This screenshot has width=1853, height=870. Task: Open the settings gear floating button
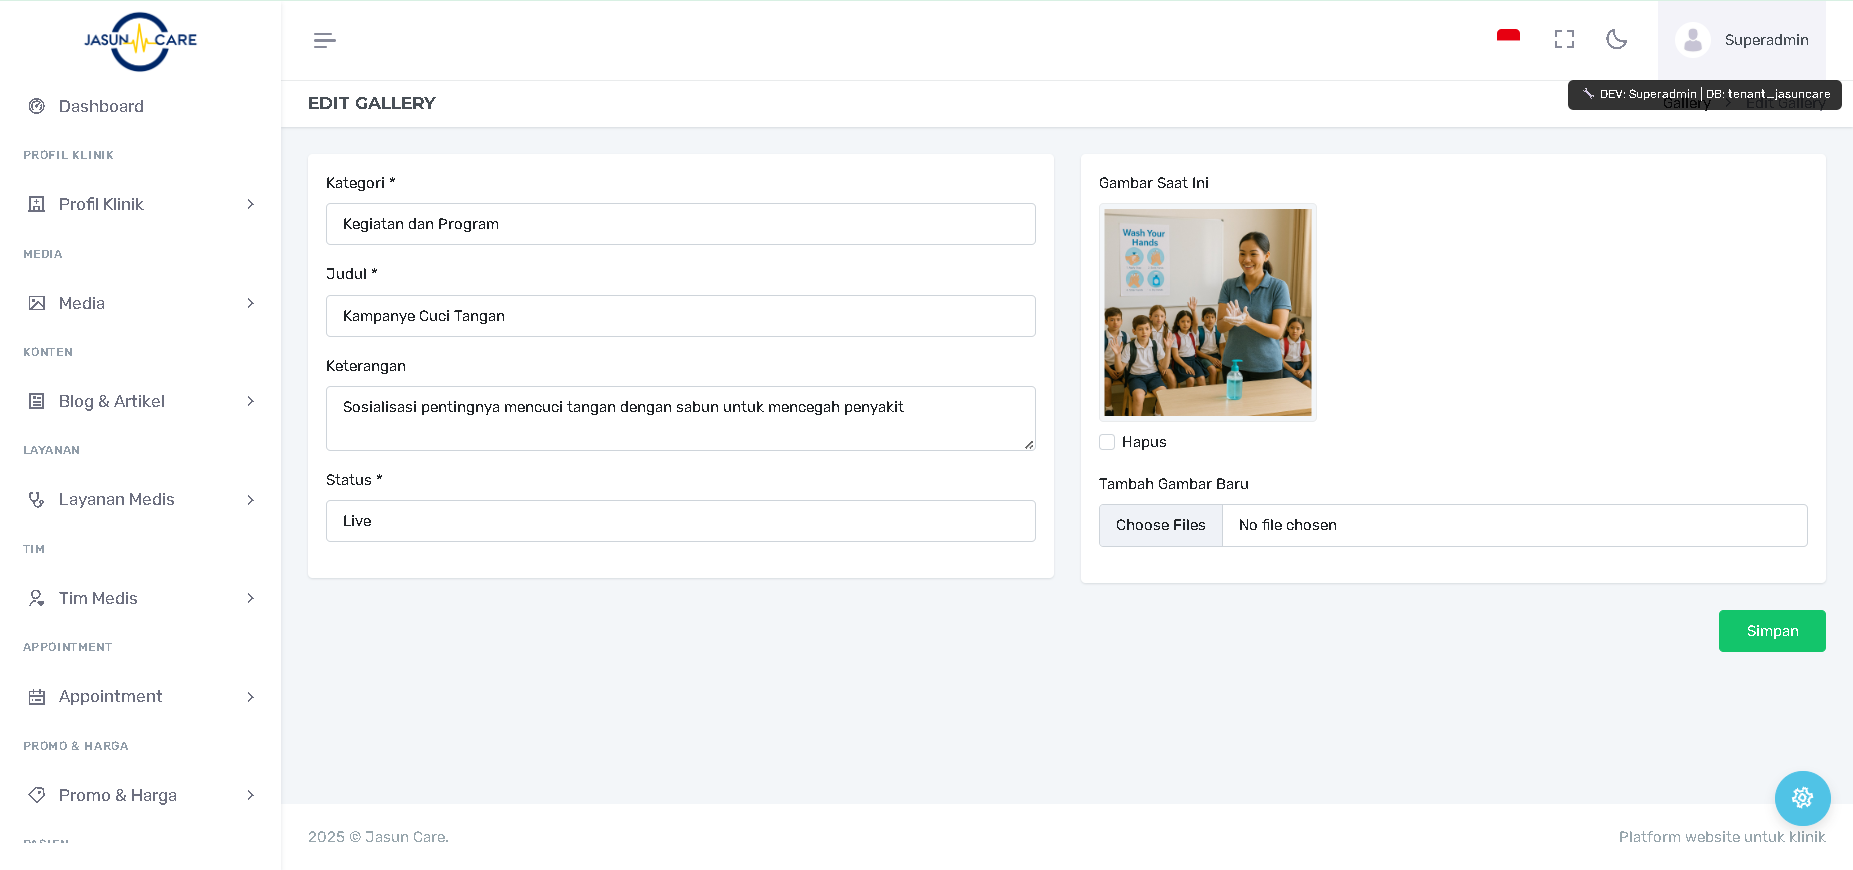[1802, 798]
